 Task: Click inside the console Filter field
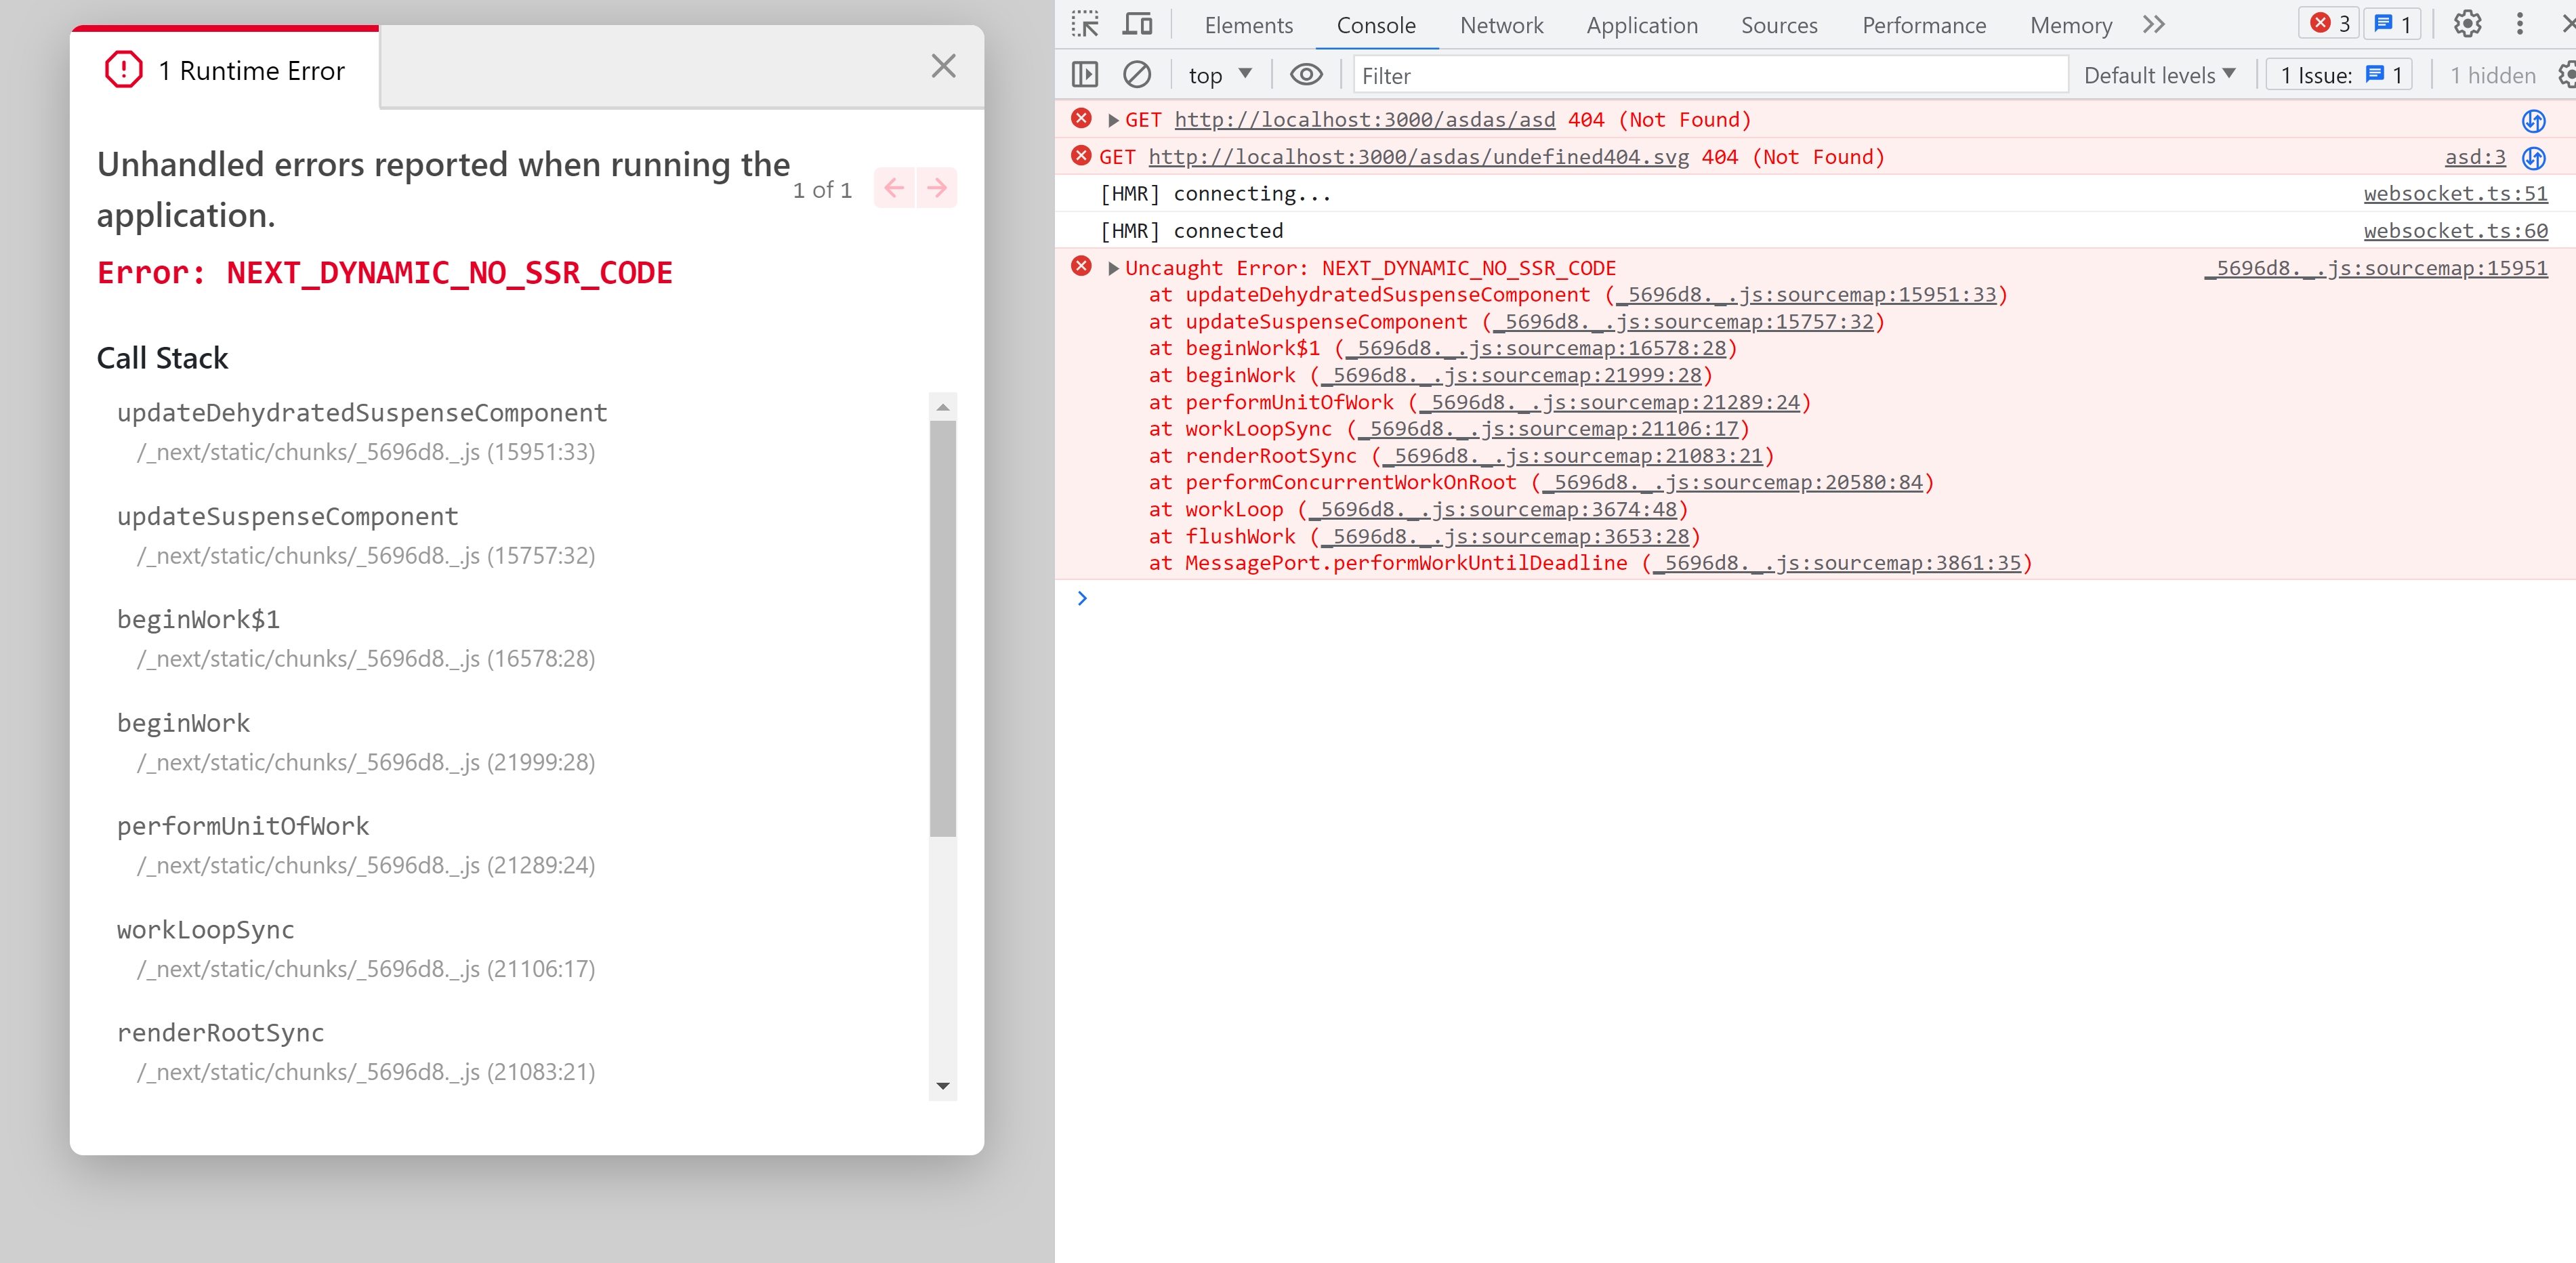[1700, 75]
